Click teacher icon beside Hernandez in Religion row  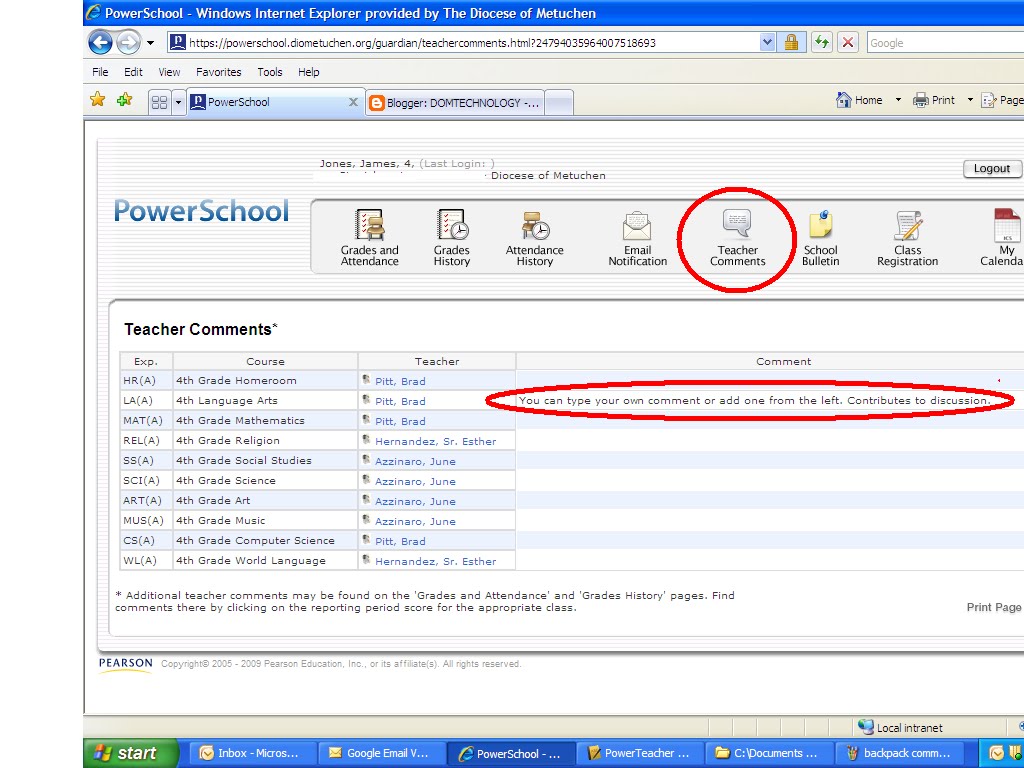(x=366, y=440)
